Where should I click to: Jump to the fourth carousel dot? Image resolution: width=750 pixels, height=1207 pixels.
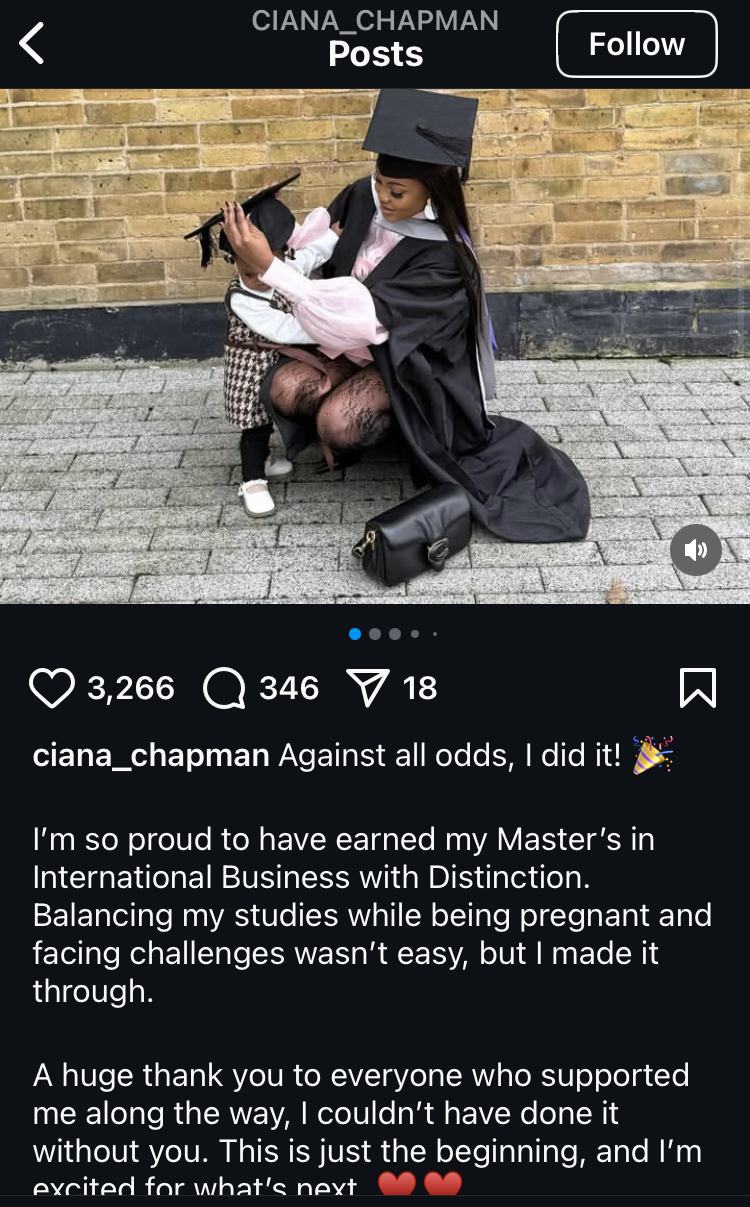coord(415,633)
